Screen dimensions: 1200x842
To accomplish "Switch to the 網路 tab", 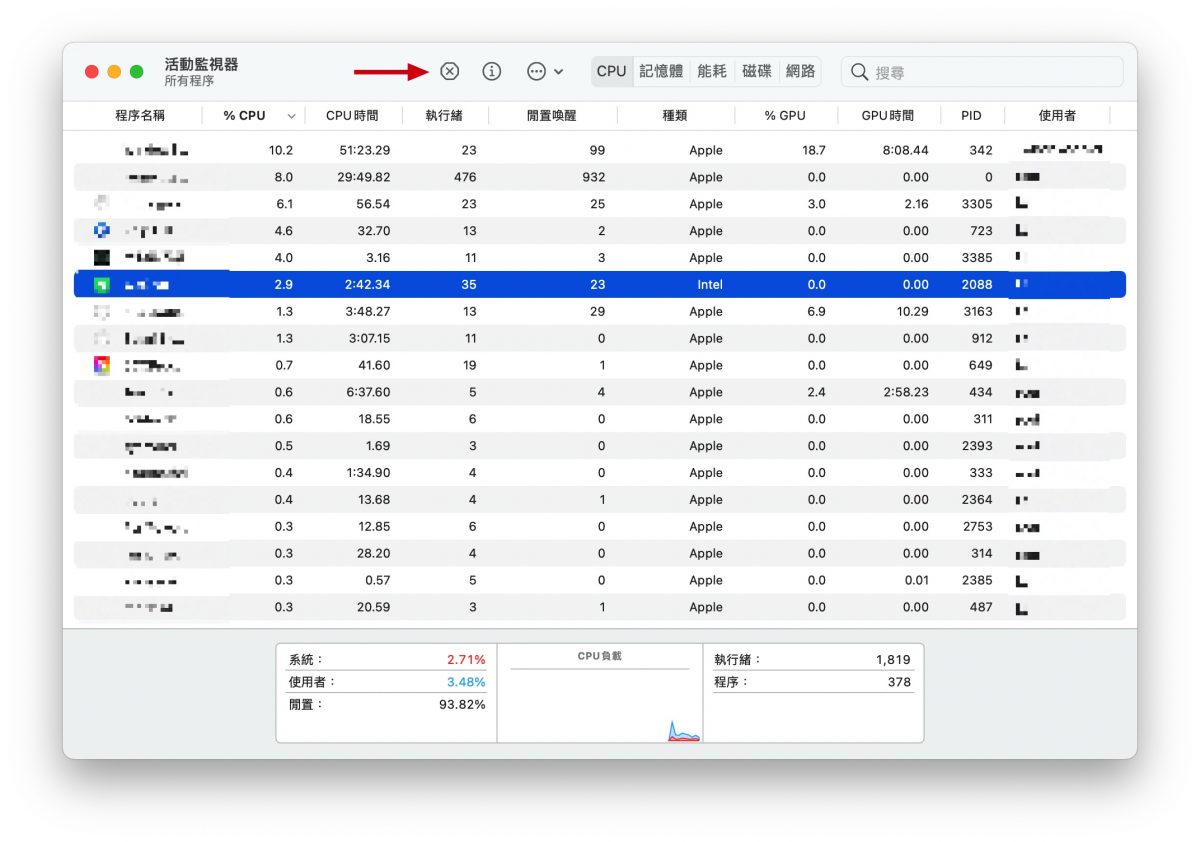I will click(801, 71).
